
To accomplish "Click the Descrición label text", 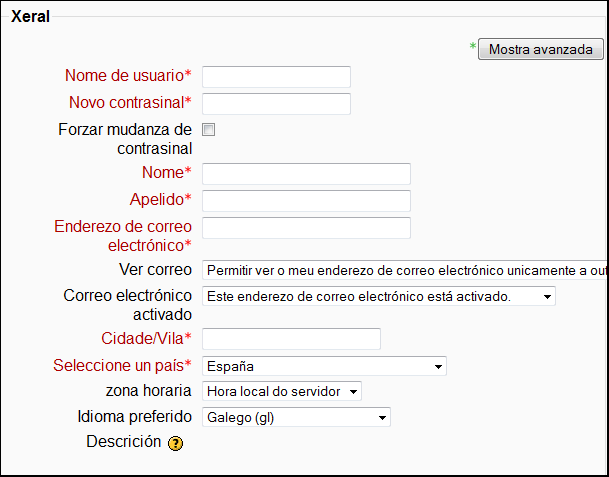I will click(123, 442).
